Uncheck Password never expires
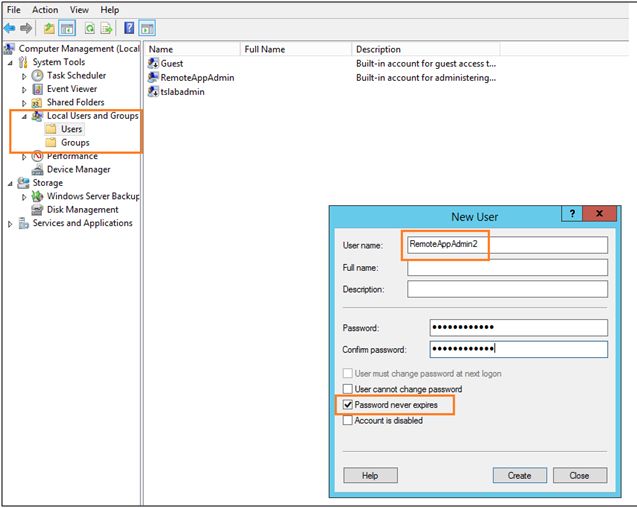Viewport: 637px width, 508px height. point(348,405)
